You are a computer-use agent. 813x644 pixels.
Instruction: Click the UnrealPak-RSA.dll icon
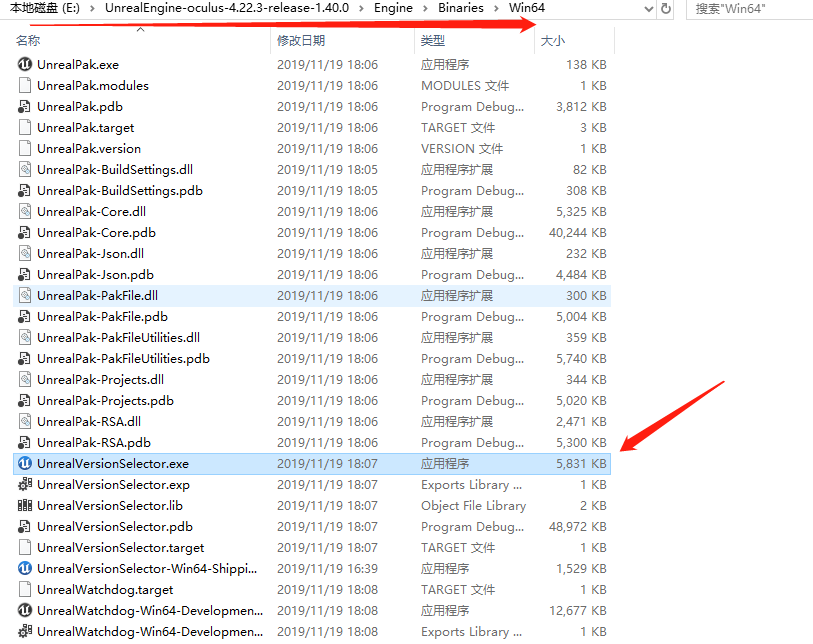[x=25, y=422]
